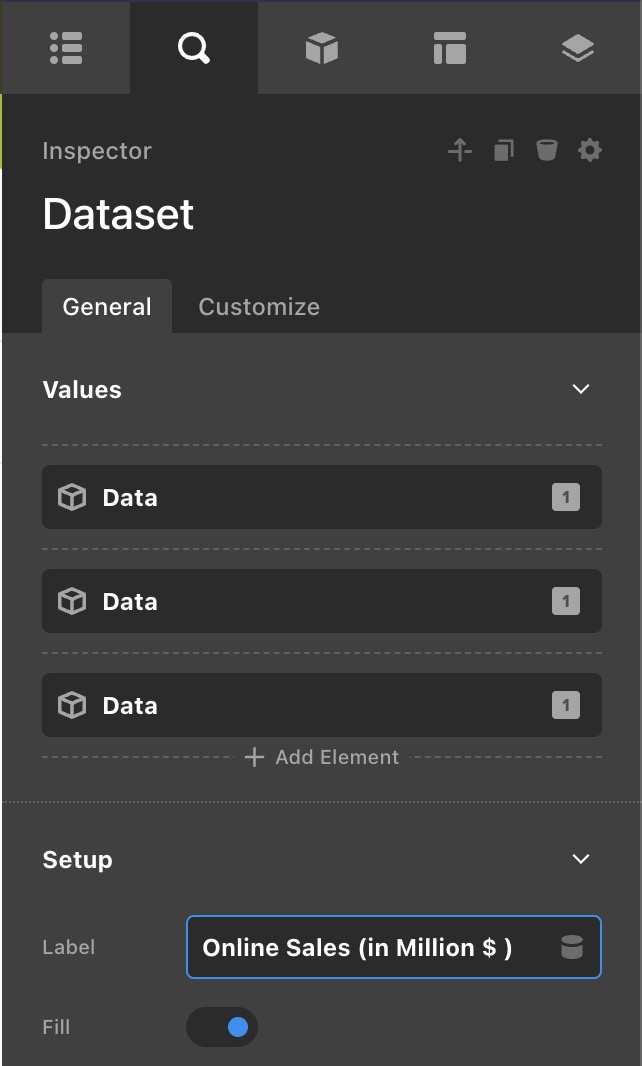Screen dimensions: 642x1066
Task: Switch to the General tab
Action: (x=107, y=307)
